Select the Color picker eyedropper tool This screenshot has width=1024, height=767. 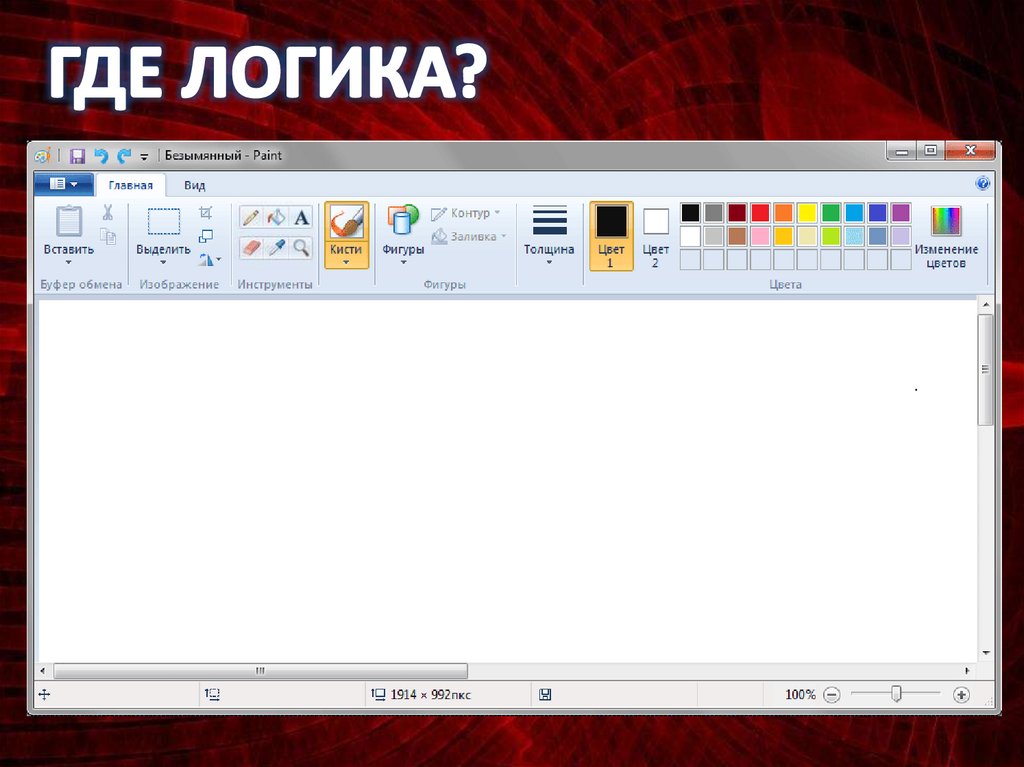pyautogui.click(x=276, y=248)
